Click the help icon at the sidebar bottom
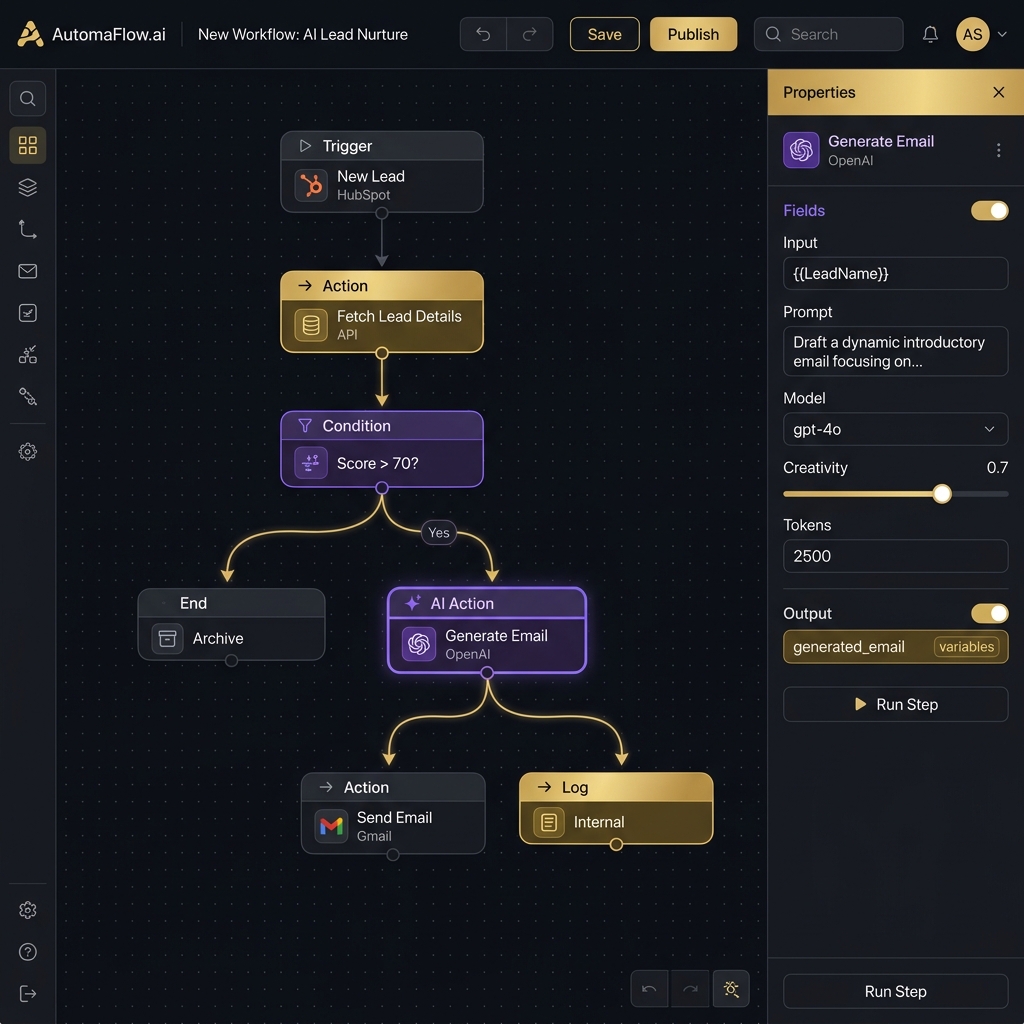Screen dimensions: 1024x1024 [27, 951]
